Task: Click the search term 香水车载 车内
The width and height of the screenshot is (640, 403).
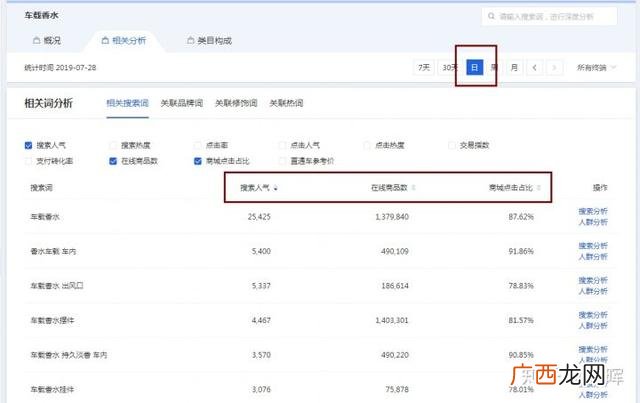Action: (53, 252)
